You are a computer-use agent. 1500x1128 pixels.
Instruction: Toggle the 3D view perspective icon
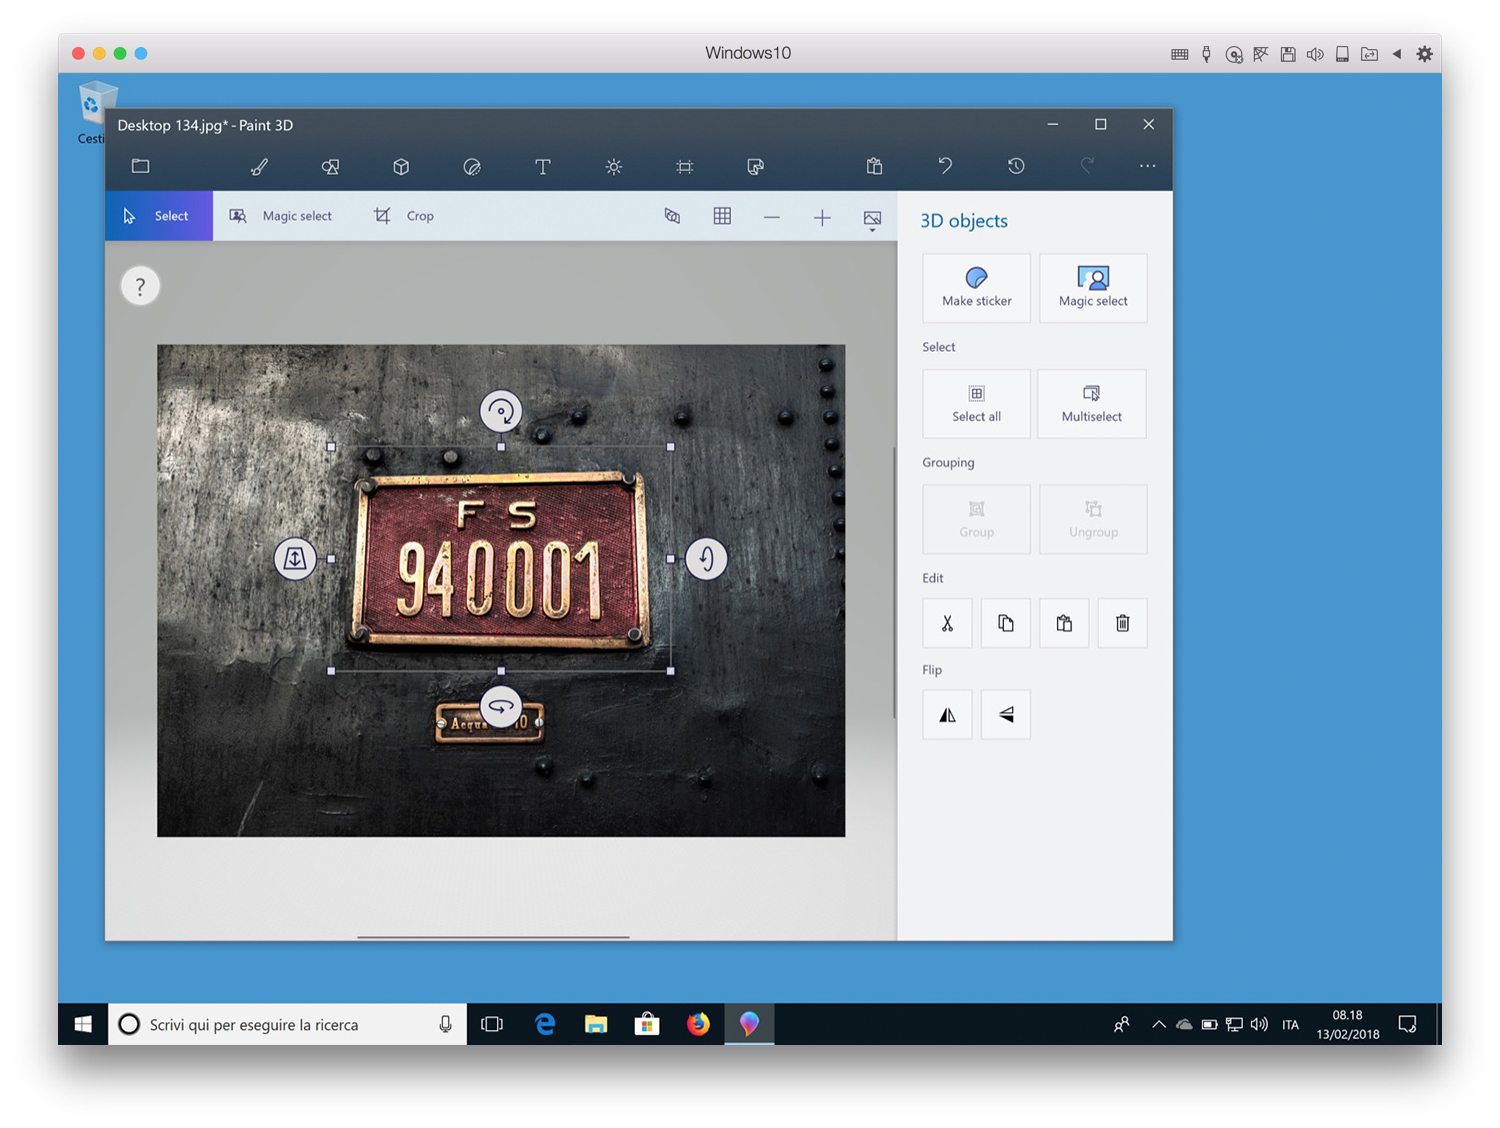pos(672,216)
